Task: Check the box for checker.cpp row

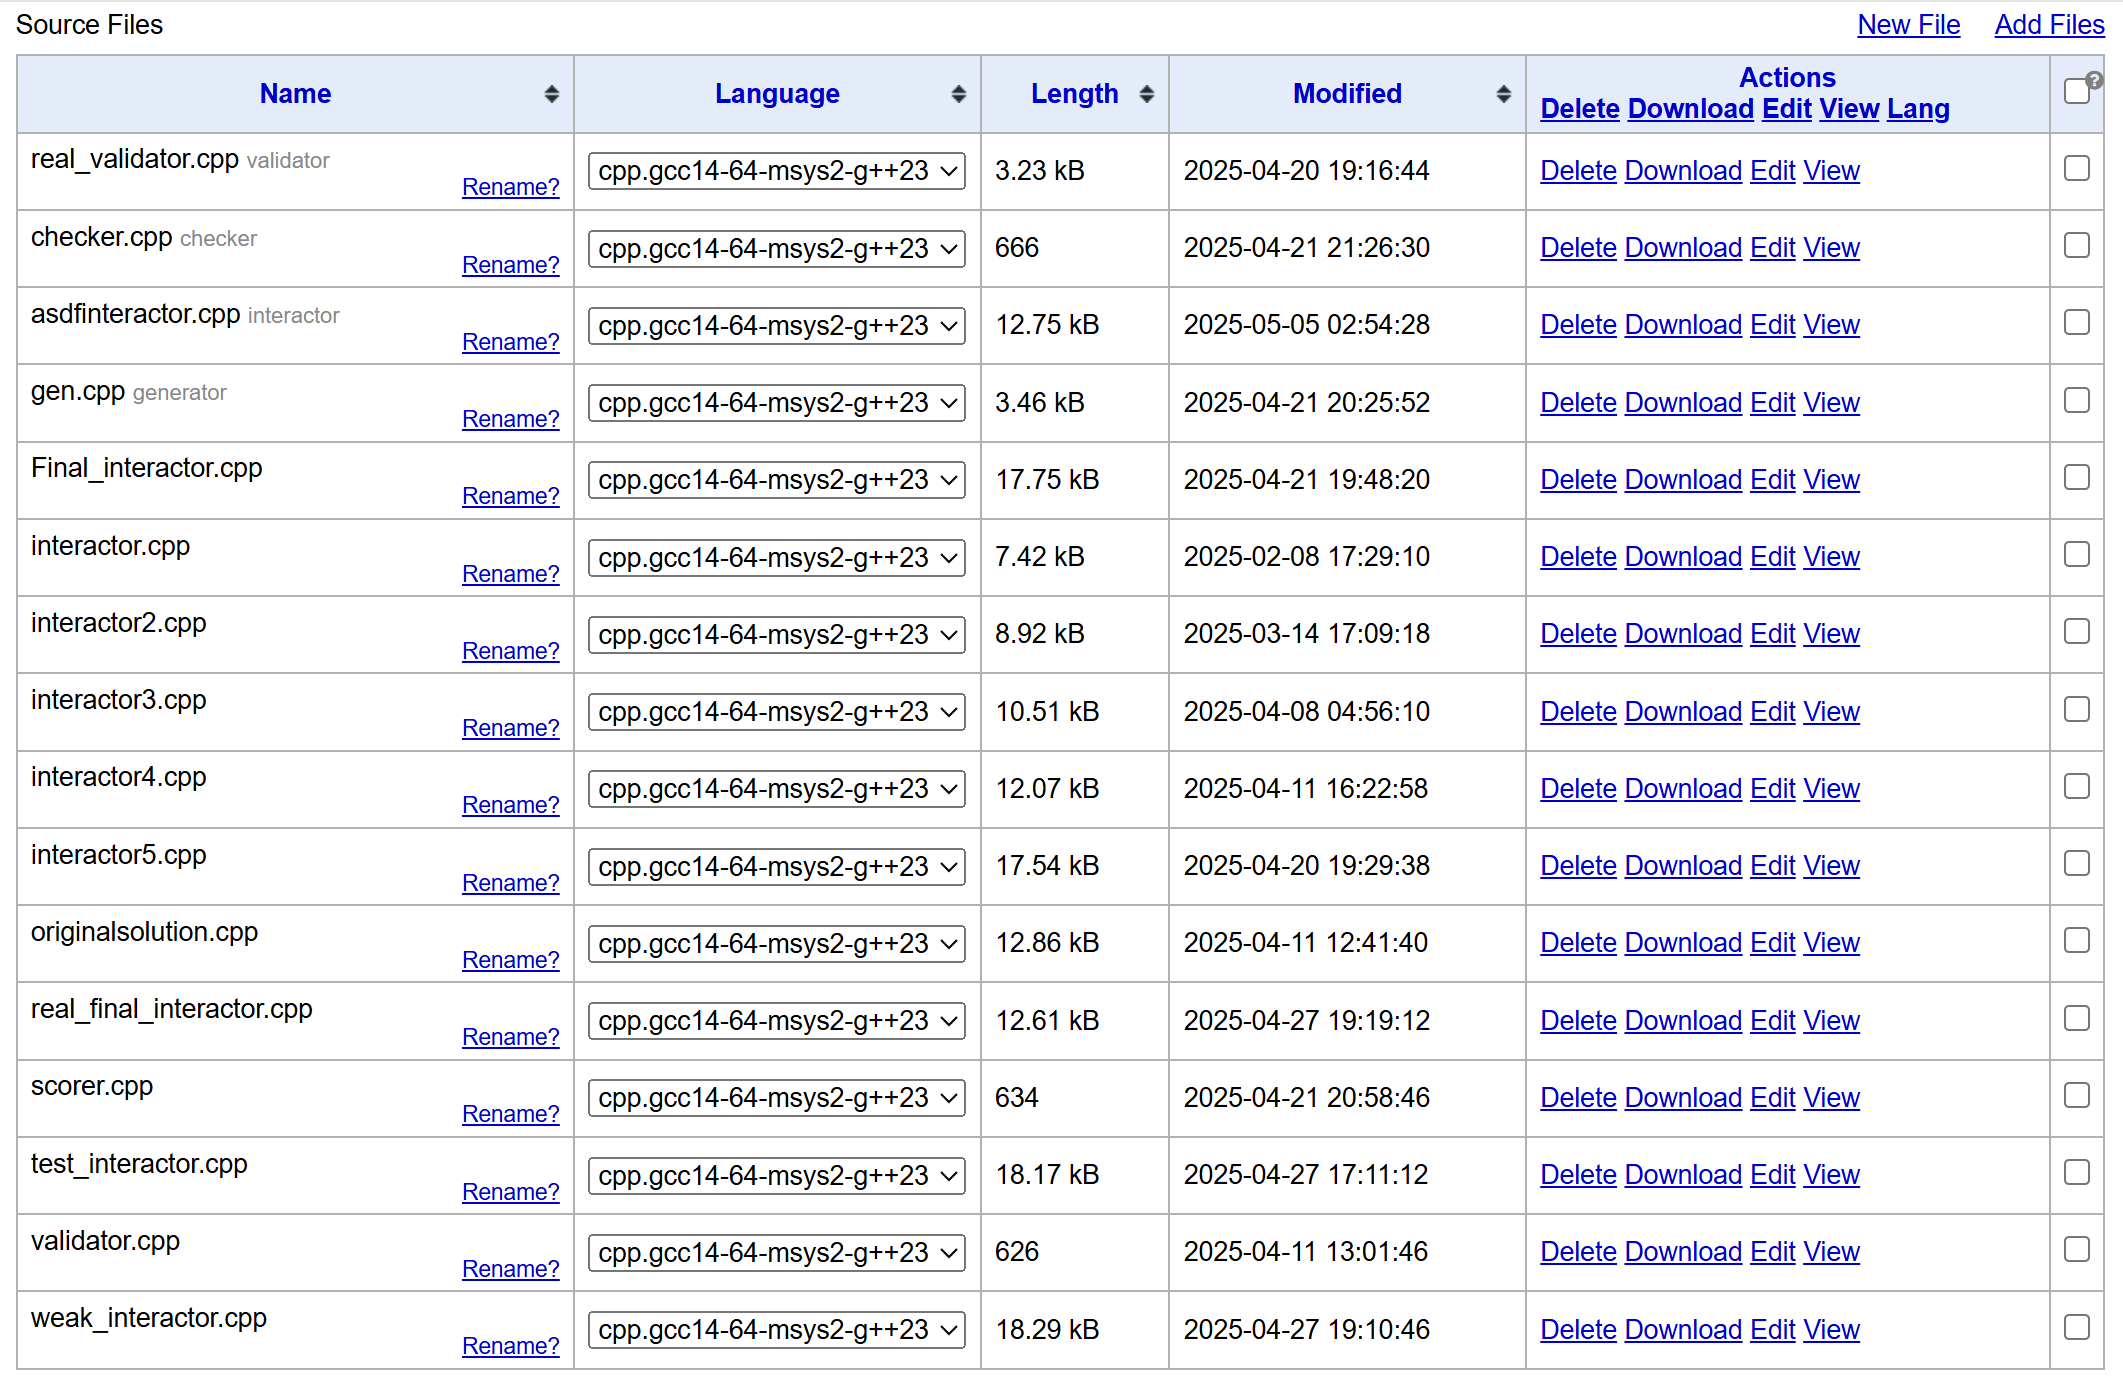Action: tap(2076, 246)
